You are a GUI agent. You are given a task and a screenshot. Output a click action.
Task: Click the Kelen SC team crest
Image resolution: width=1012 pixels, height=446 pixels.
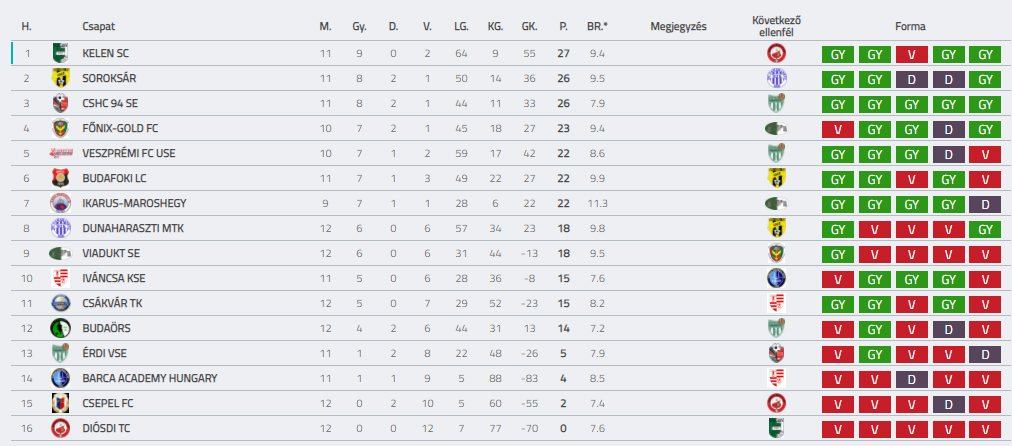click(x=61, y=53)
